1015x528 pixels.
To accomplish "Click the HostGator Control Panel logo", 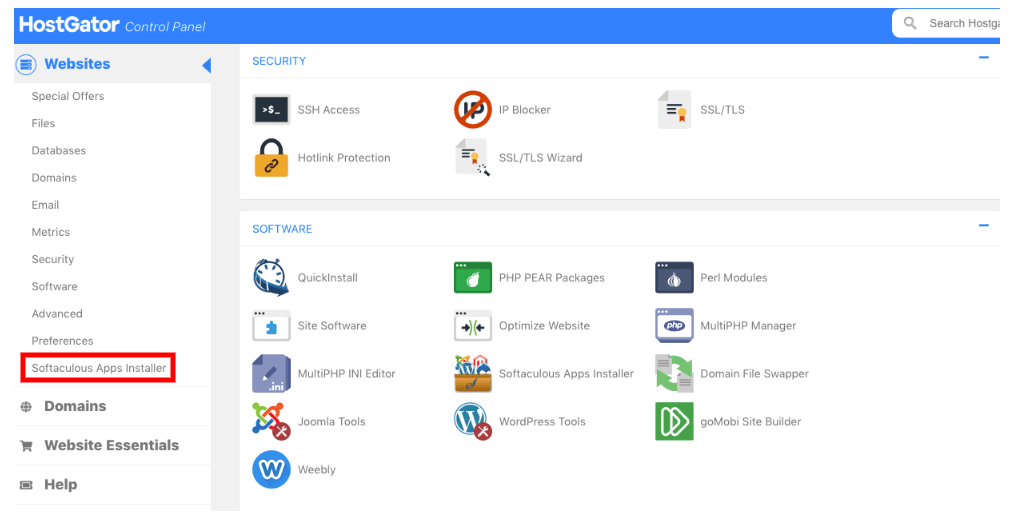I will (112, 25).
